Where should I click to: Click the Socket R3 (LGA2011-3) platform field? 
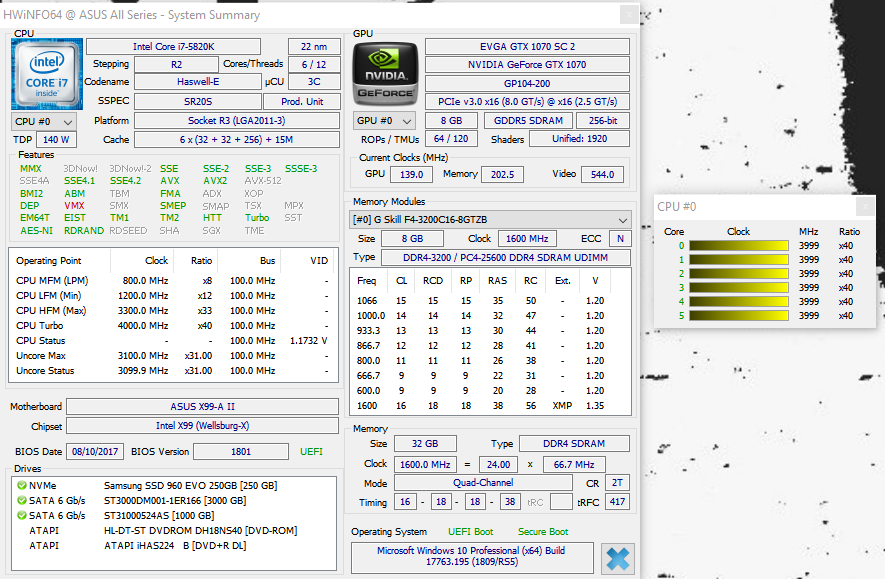236,121
